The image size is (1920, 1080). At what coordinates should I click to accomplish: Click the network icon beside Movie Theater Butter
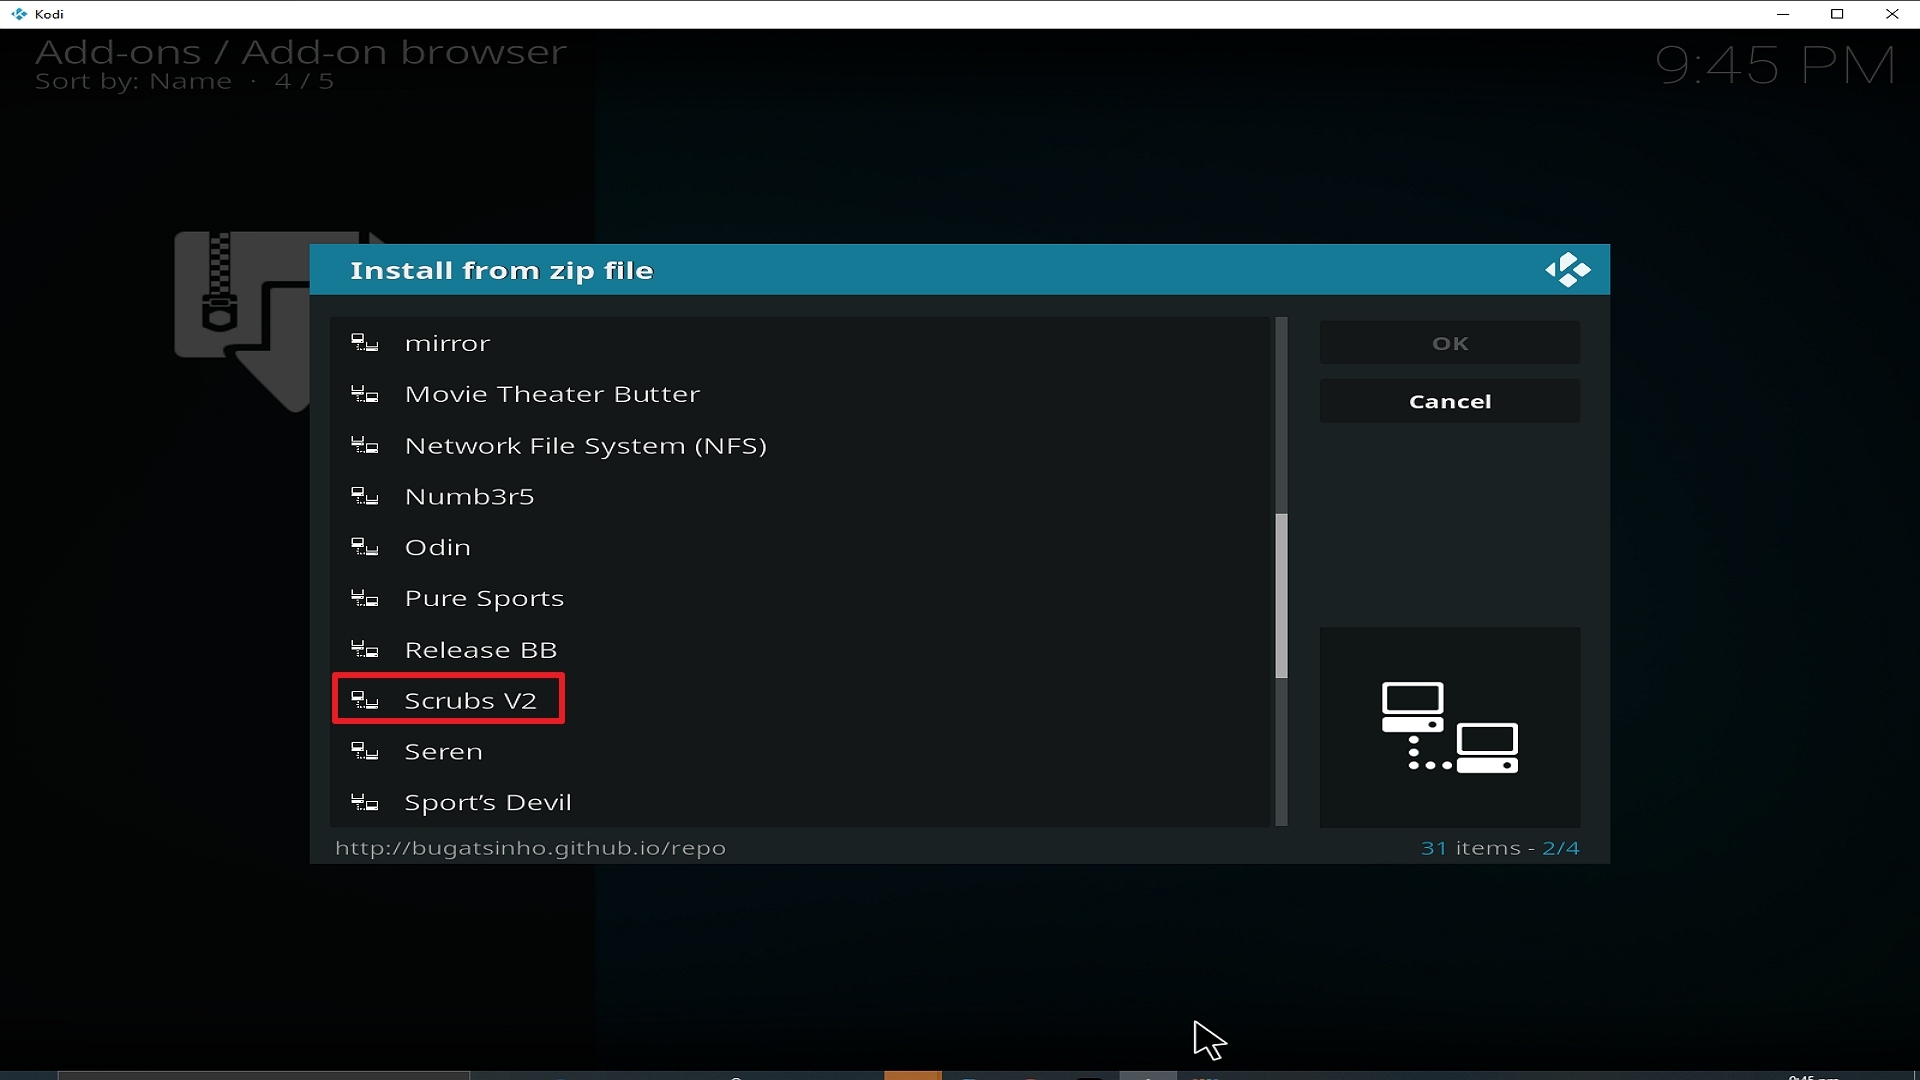click(x=365, y=395)
